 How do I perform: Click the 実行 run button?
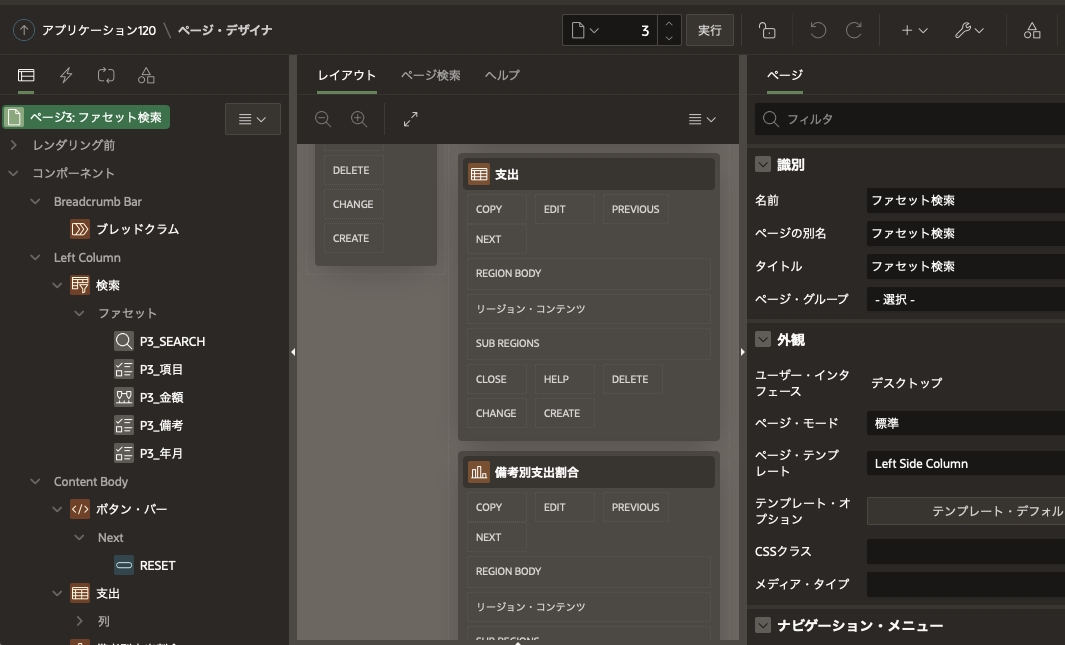click(710, 30)
